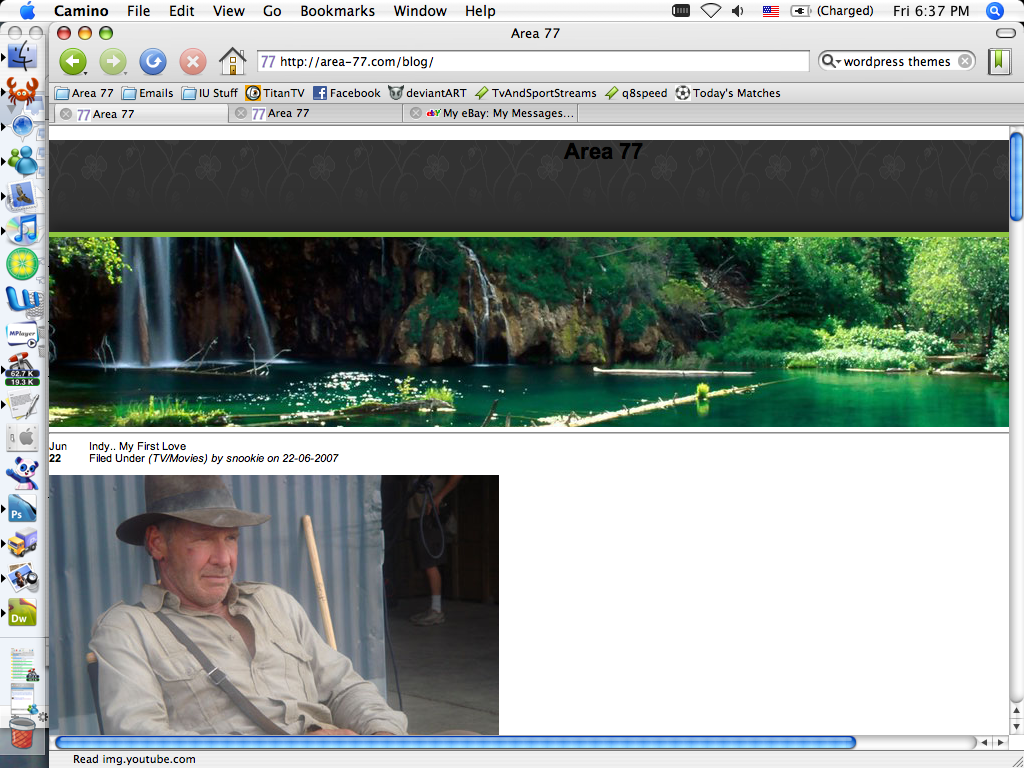Screen dimensions: 1024x768
Task: Open the Edit menu
Action: (x=182, y=10)
